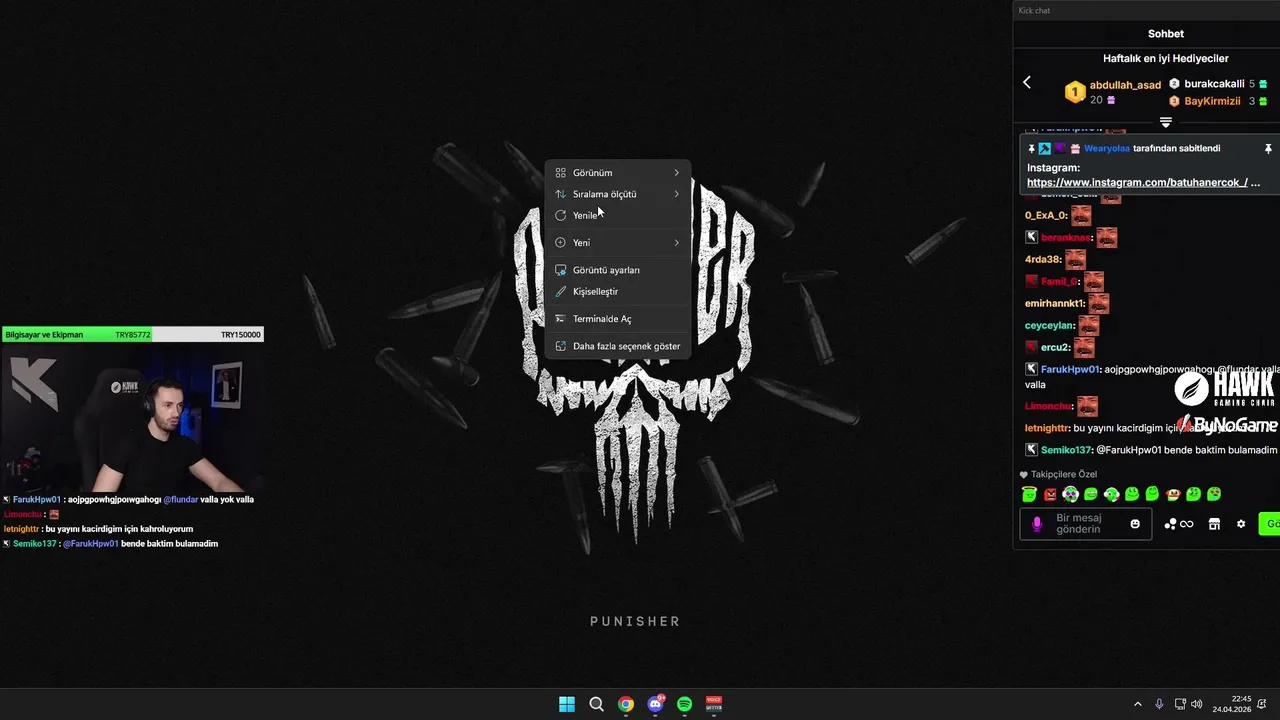Open the channel points icon

[x=1179, y=524]
